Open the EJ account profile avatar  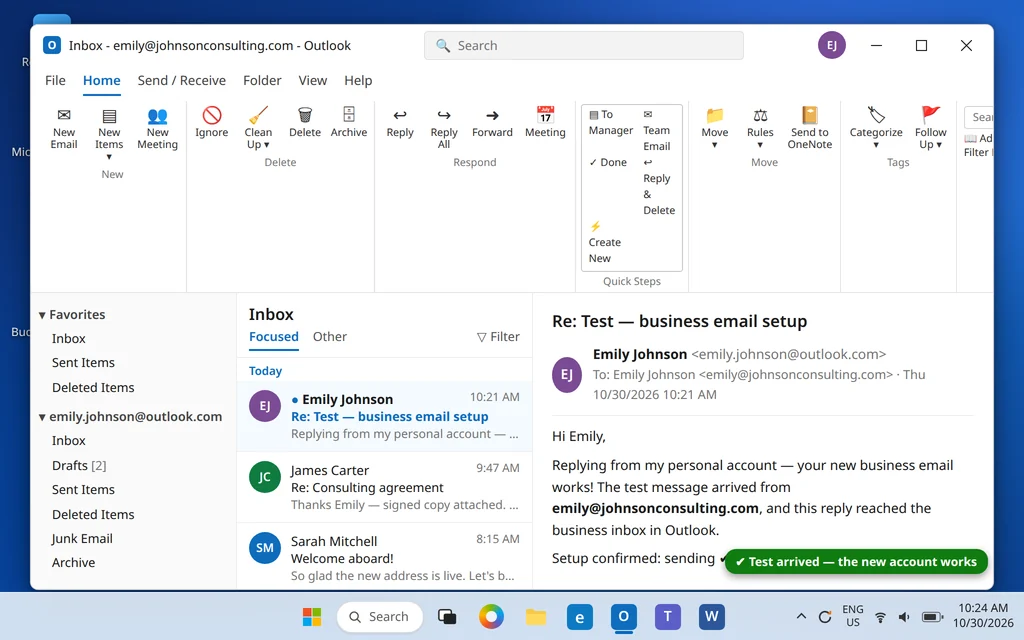[x=831, y=45]
